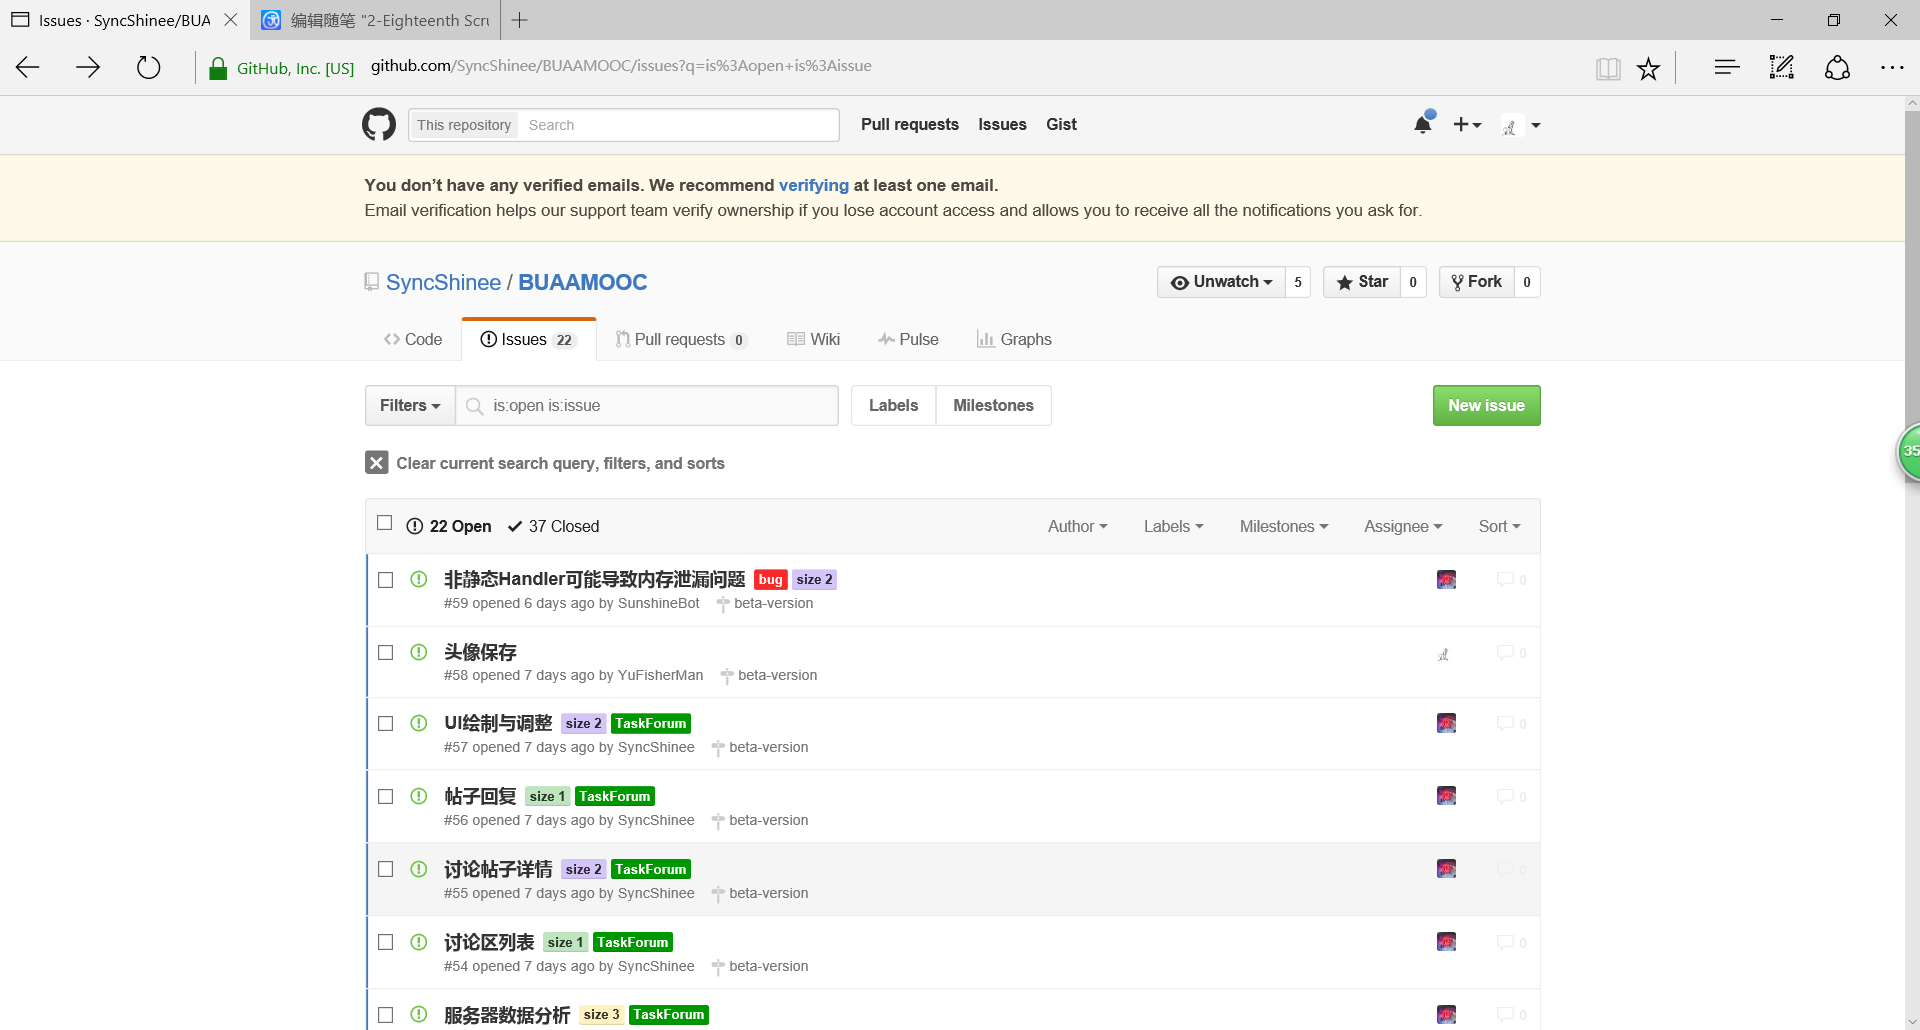Open the browser share icon
This screenshot has height=1030, width=1920.
[1837, 68]
